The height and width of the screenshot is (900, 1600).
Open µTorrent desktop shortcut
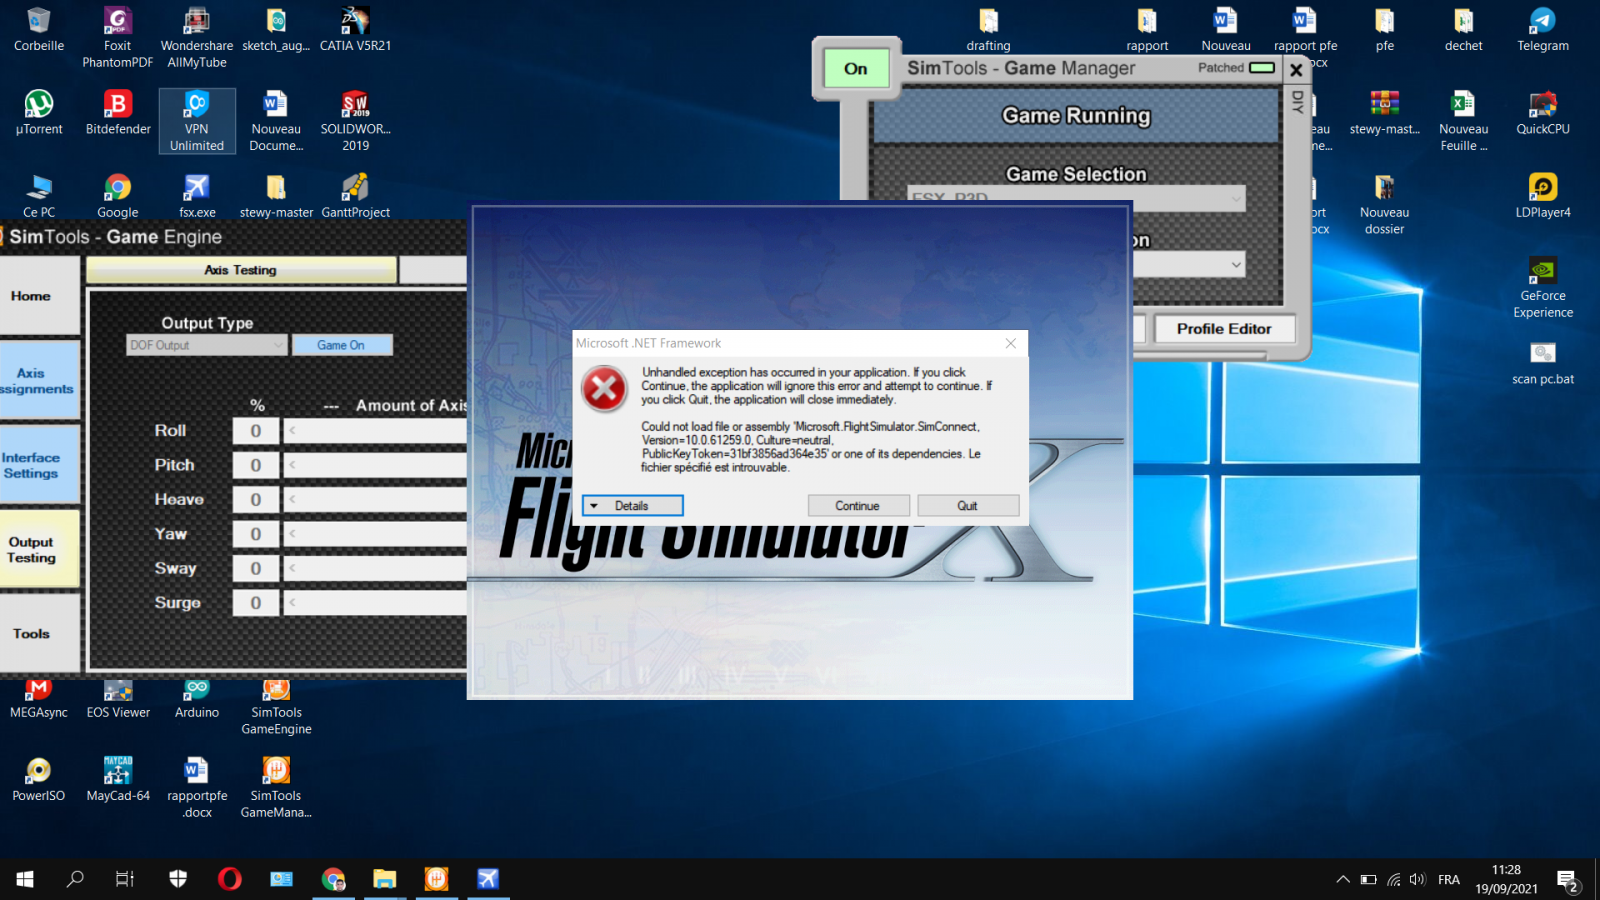click(39, 113)
